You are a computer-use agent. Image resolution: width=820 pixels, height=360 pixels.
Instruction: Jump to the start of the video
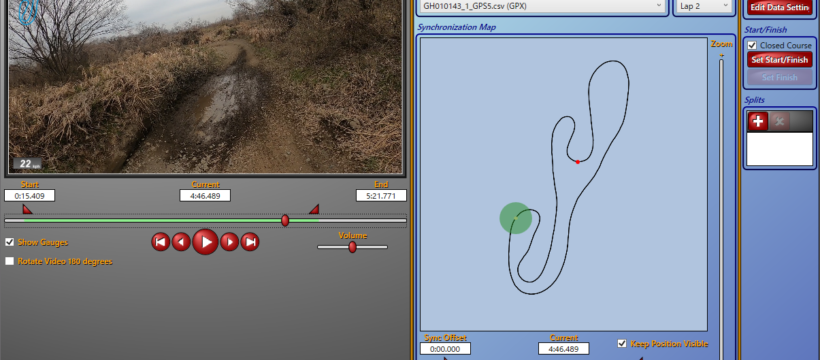pos(161,242)
